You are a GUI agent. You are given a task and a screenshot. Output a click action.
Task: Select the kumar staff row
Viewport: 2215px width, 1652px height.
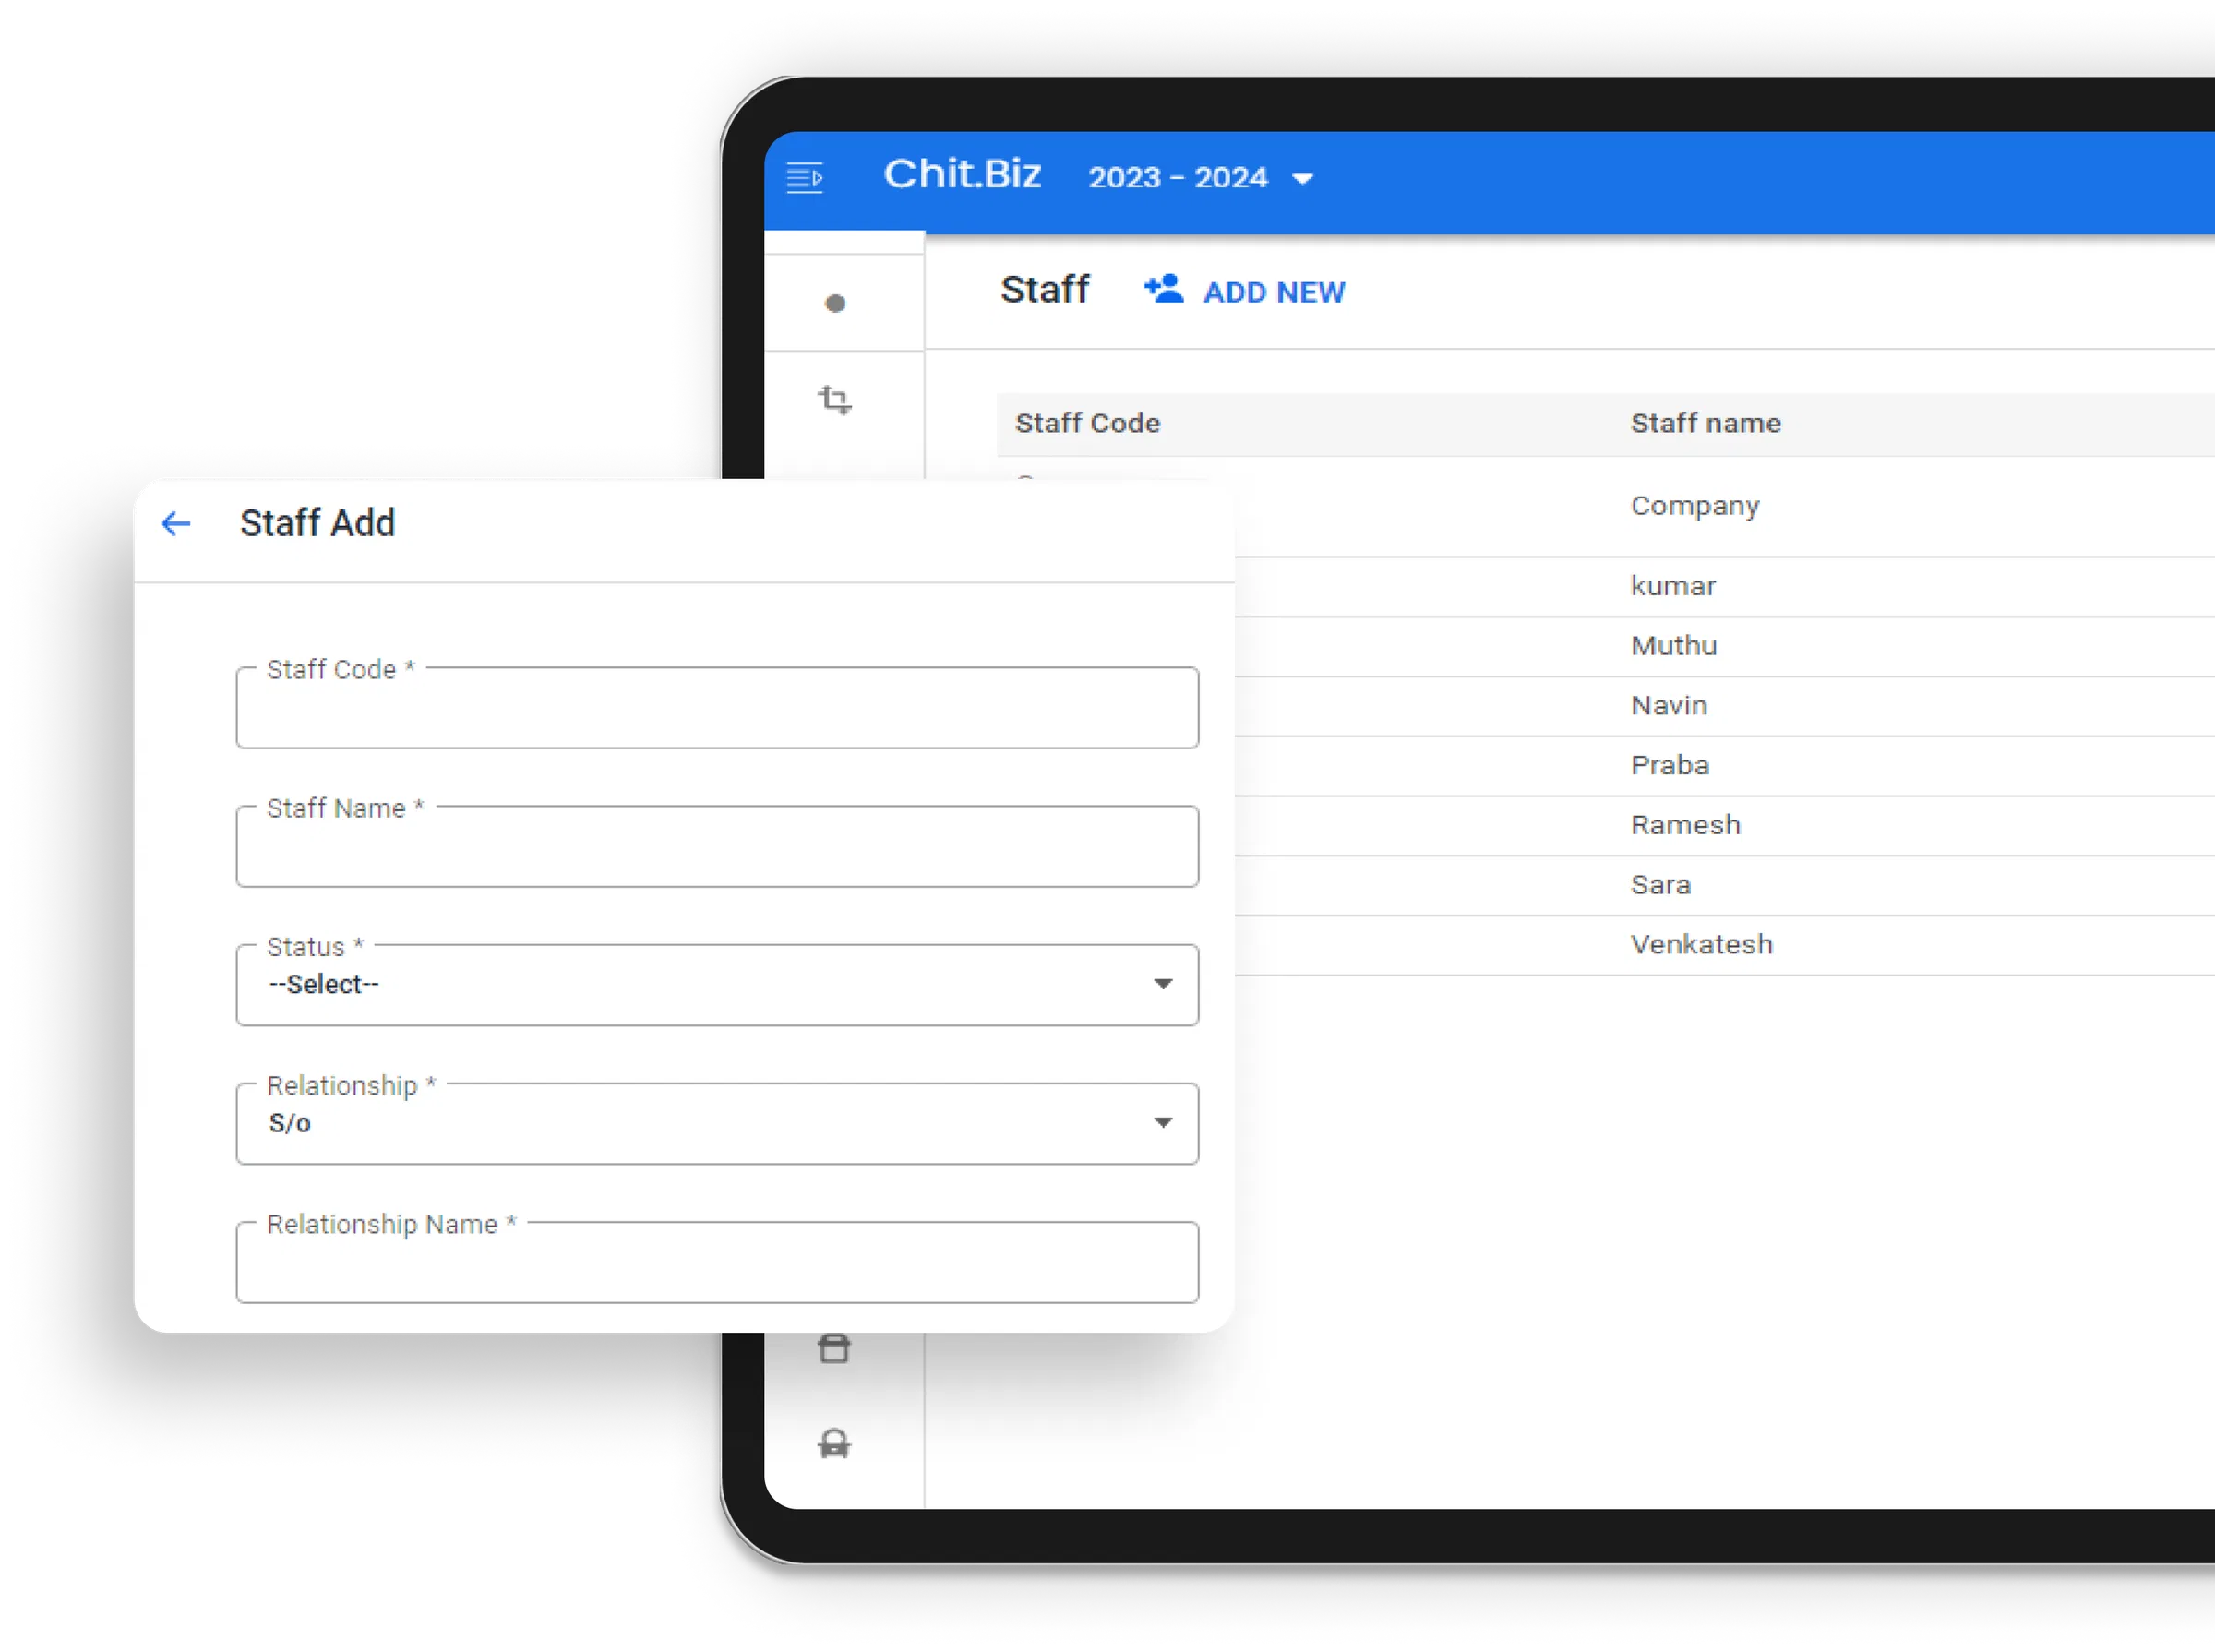click(1724, 586)
